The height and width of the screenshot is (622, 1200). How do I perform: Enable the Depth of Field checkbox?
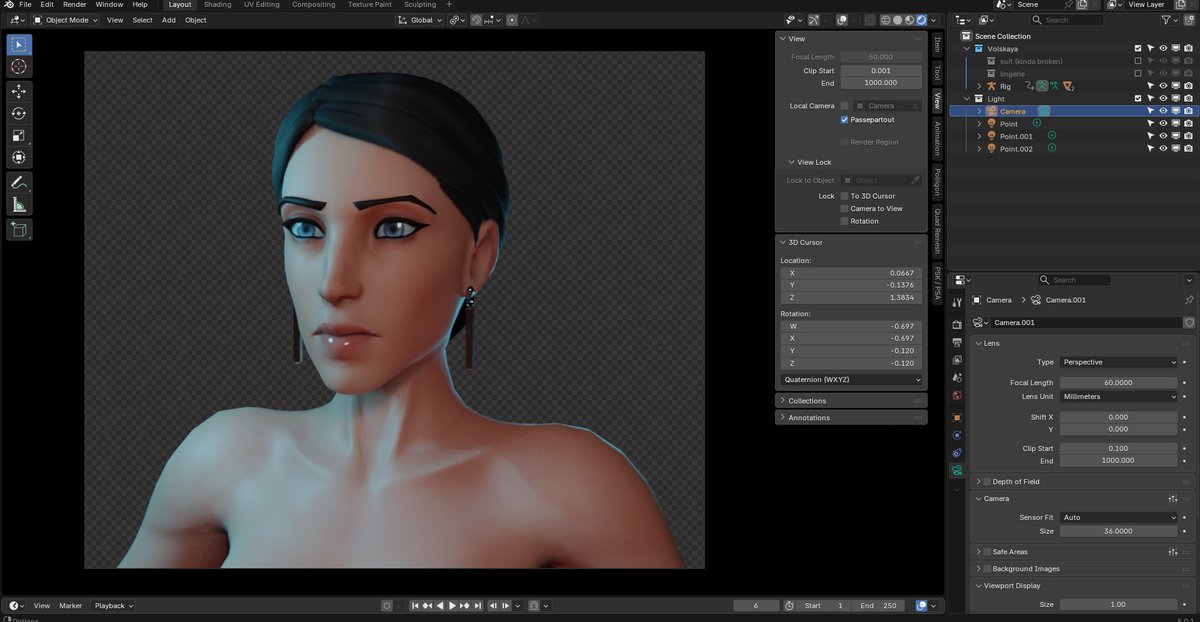(988, 481)
